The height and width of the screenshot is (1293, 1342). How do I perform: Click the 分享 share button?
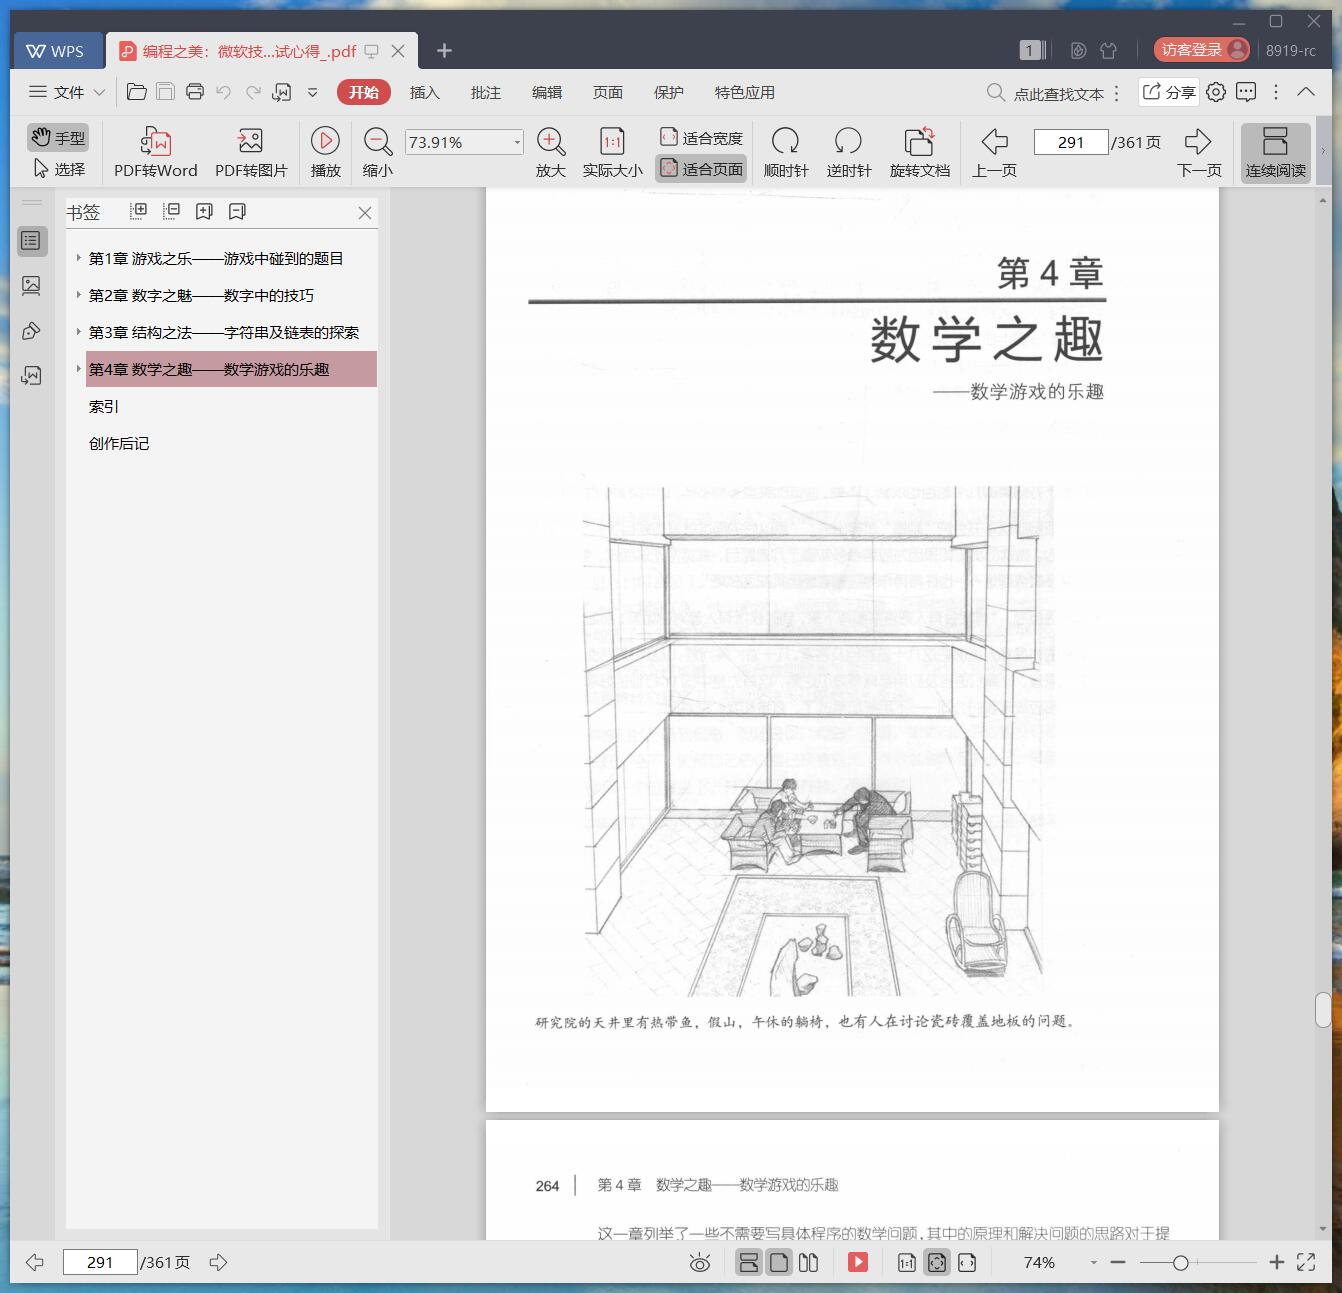pos(1168,92)
